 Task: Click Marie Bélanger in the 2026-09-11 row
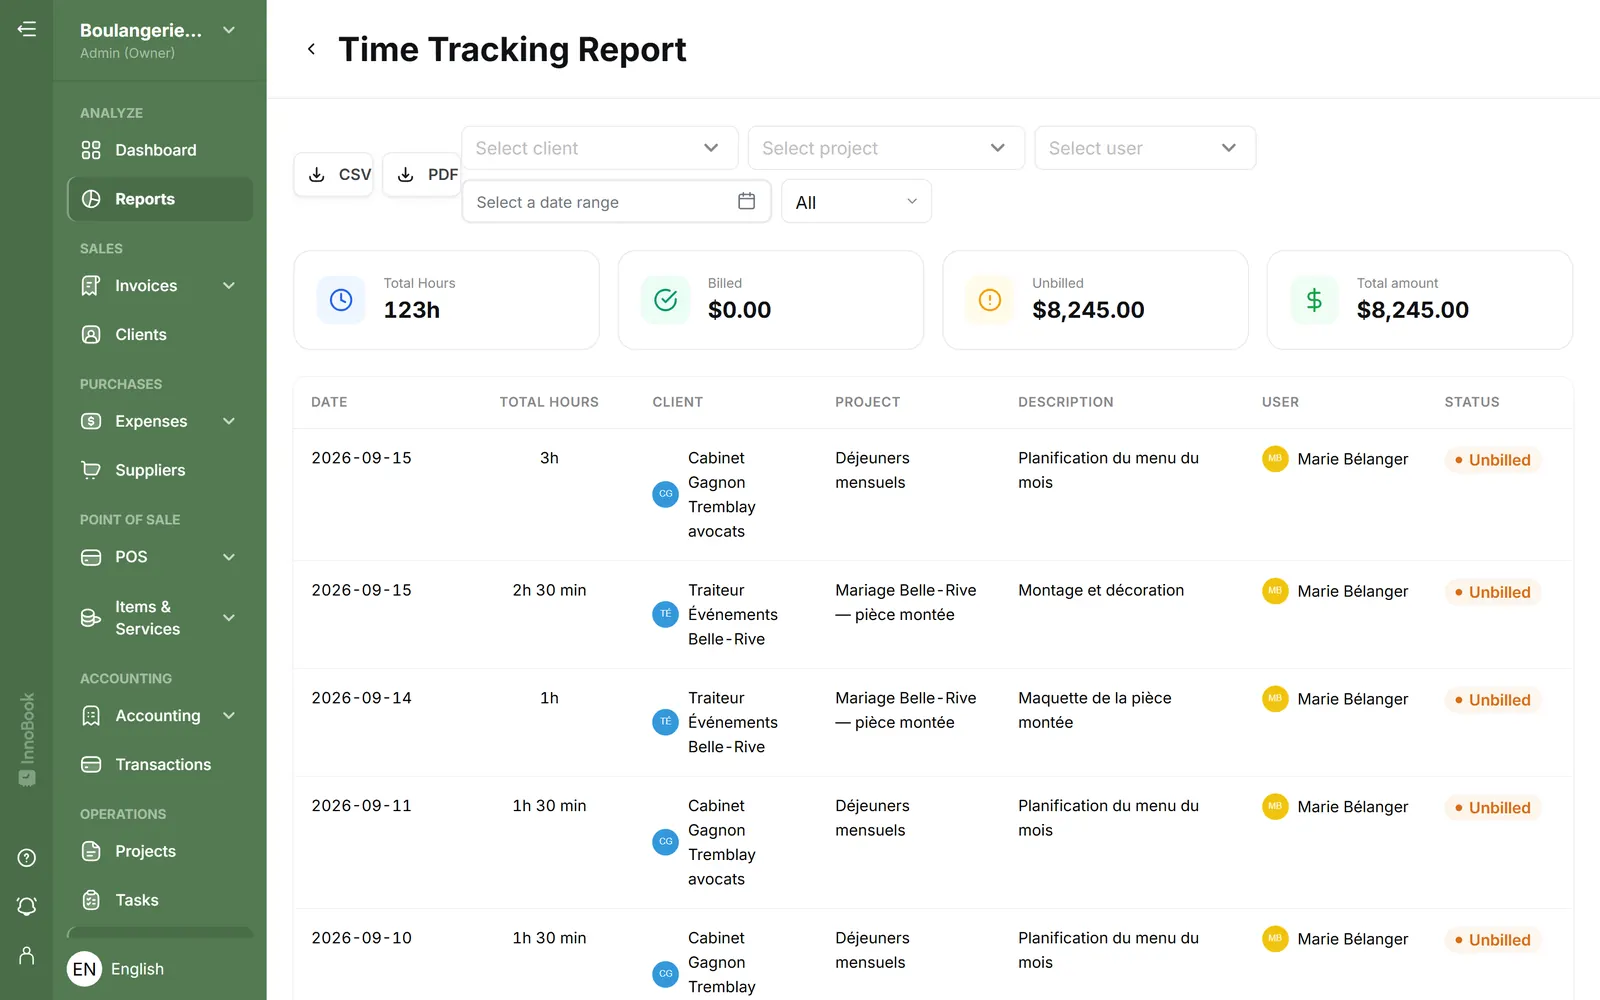point(1352,807)
